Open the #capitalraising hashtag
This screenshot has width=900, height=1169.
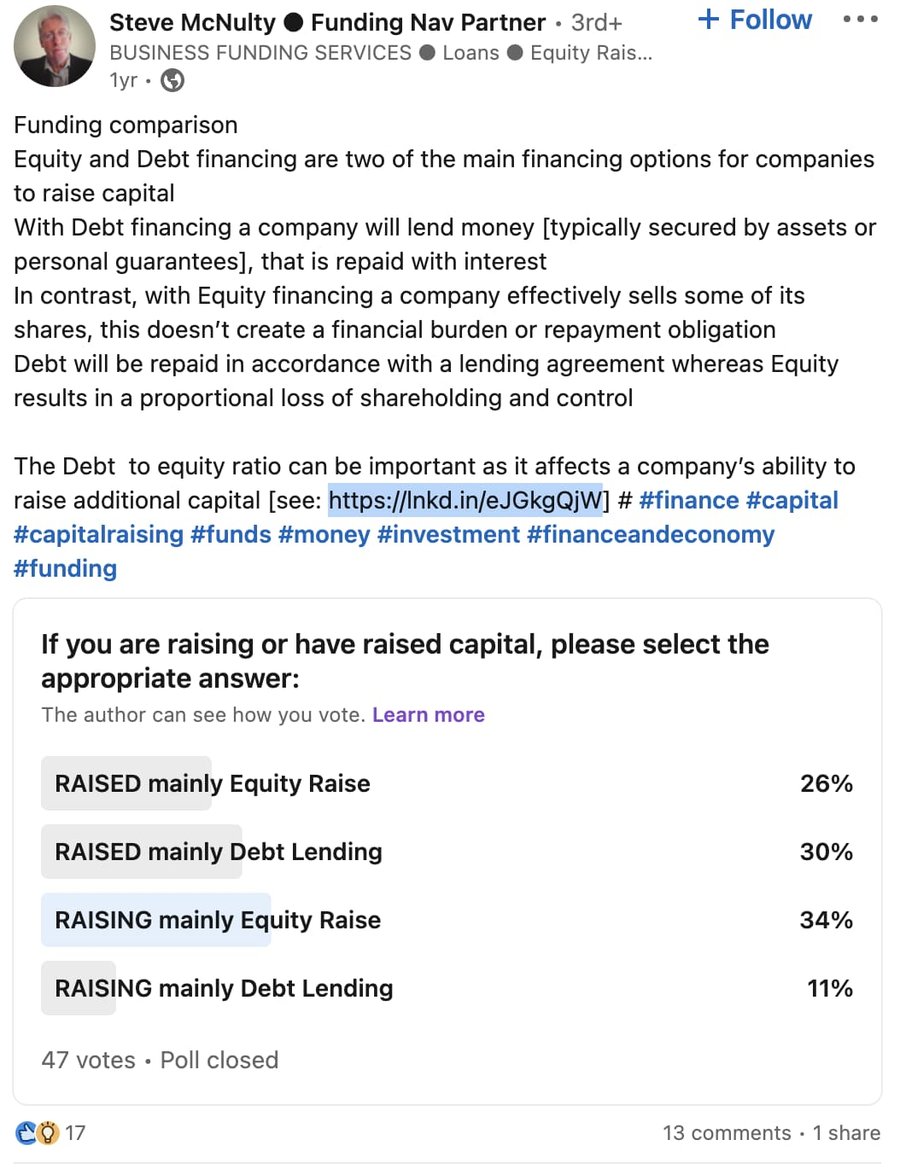tap(98, 534)
